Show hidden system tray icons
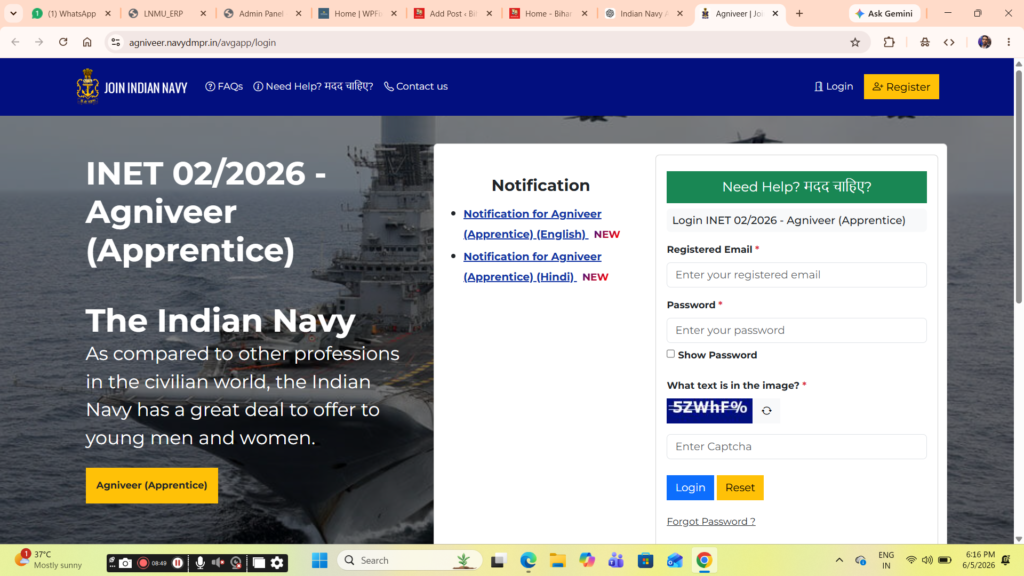 [839, 560]
